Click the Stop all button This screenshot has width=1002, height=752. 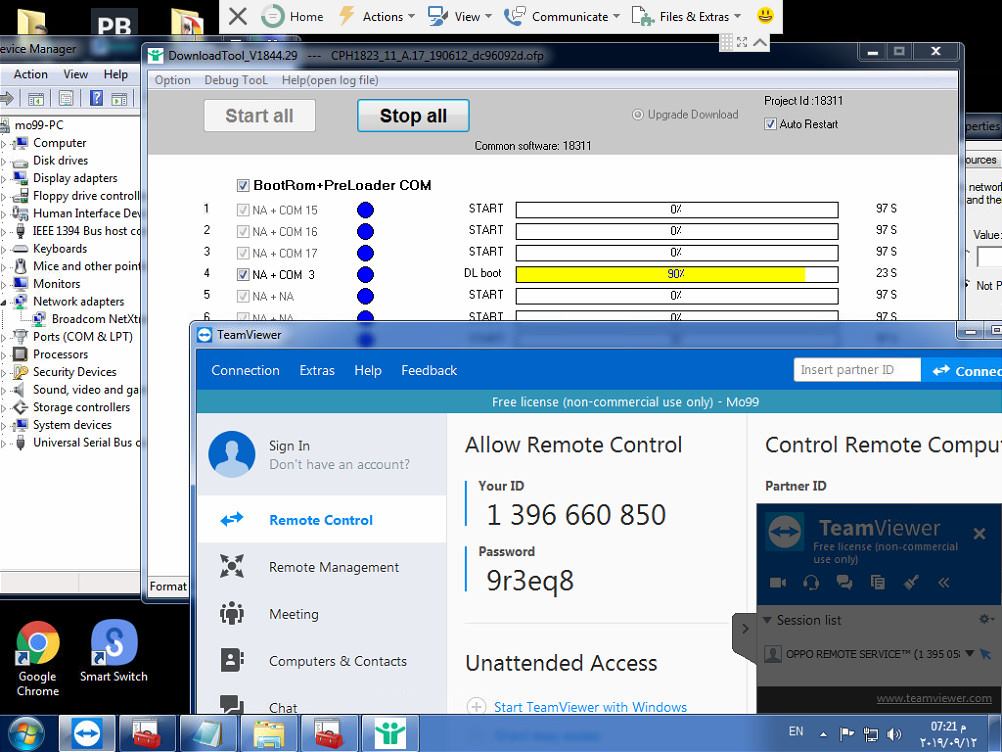click(x=413, y=116)
